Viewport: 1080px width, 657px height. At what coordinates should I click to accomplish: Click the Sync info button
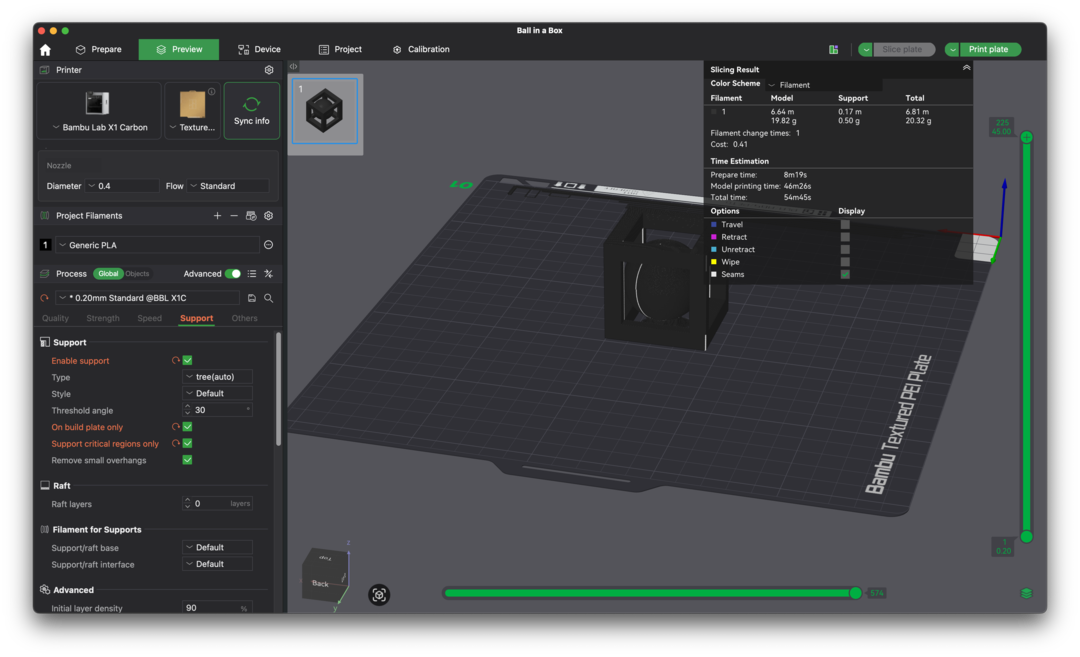(251, 111)
